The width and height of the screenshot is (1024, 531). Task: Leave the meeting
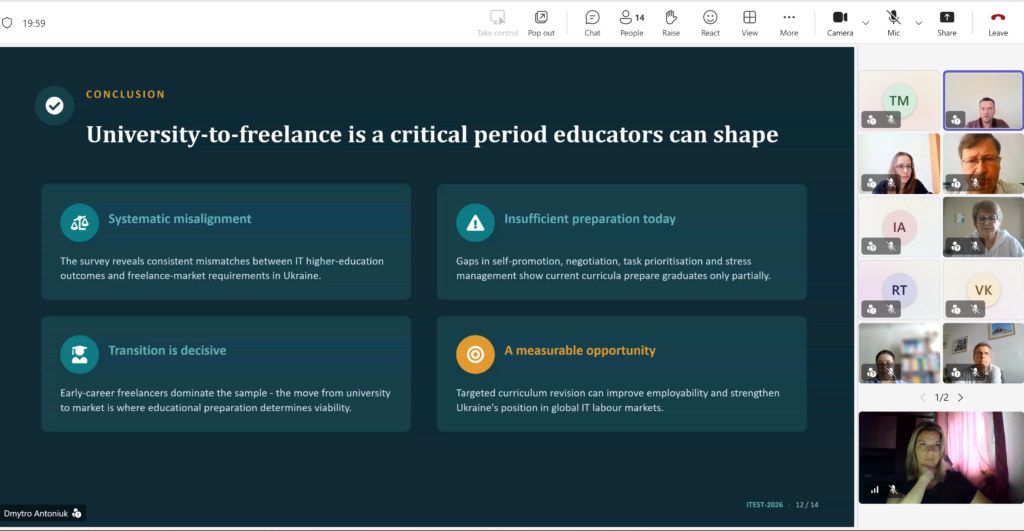click(998, 24)
